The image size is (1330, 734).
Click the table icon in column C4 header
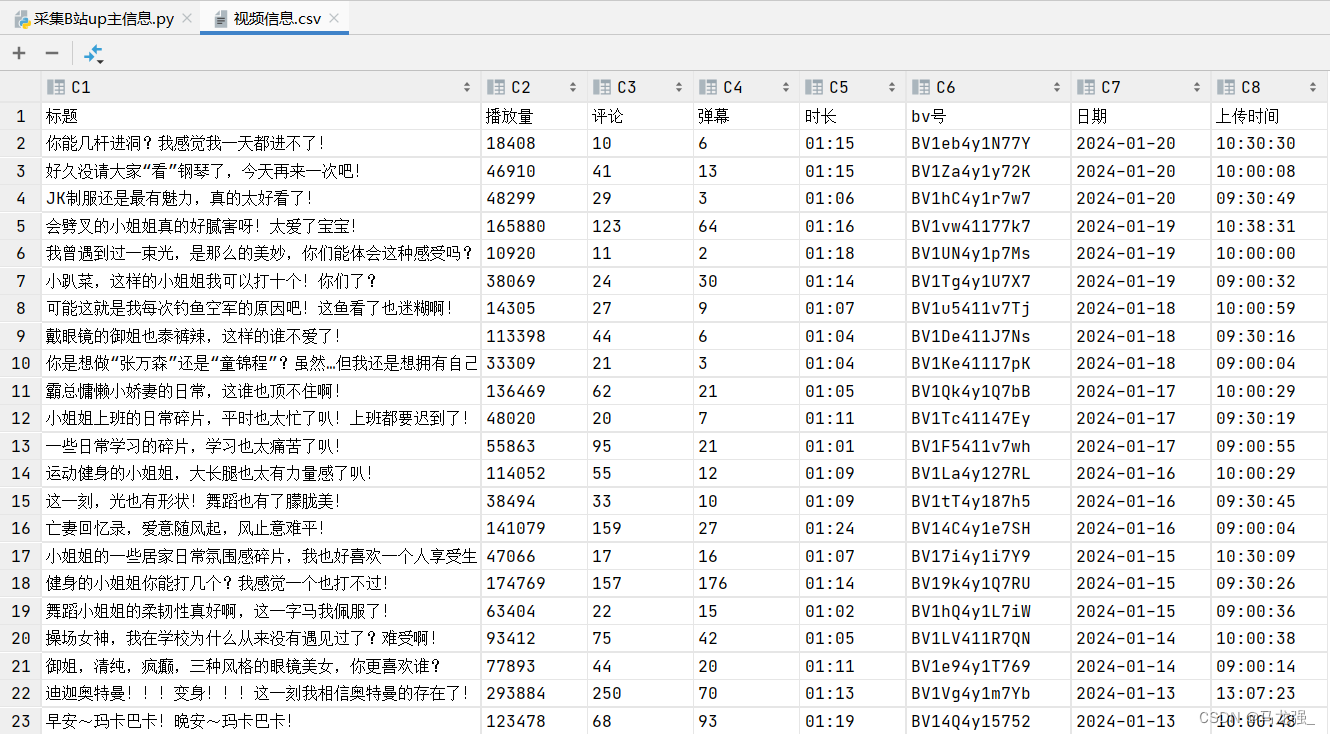point(707,87)
